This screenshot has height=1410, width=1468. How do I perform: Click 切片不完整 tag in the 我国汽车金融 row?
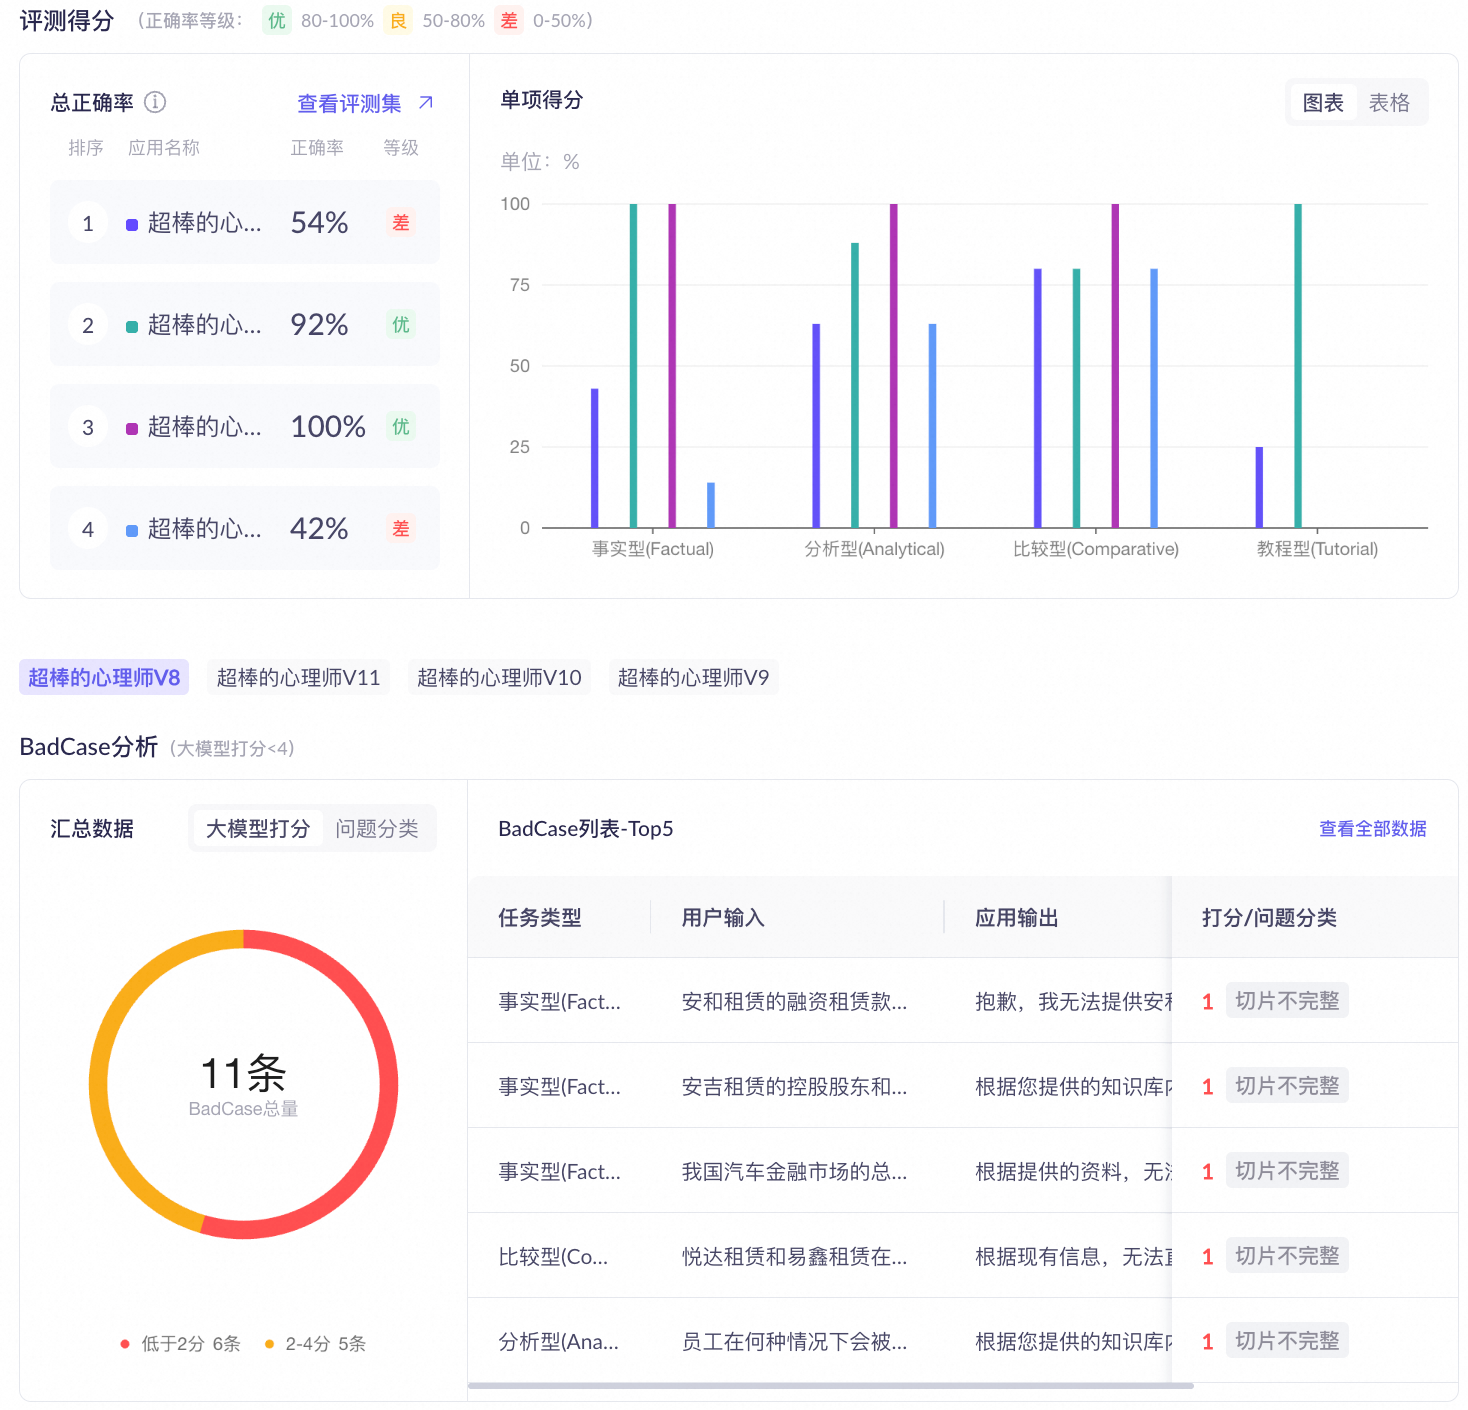[x=1287, y=1170]
